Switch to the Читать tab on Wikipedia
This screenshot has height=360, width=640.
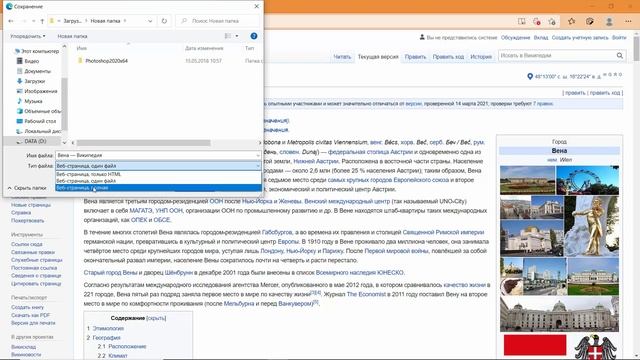tap(342, 57)
